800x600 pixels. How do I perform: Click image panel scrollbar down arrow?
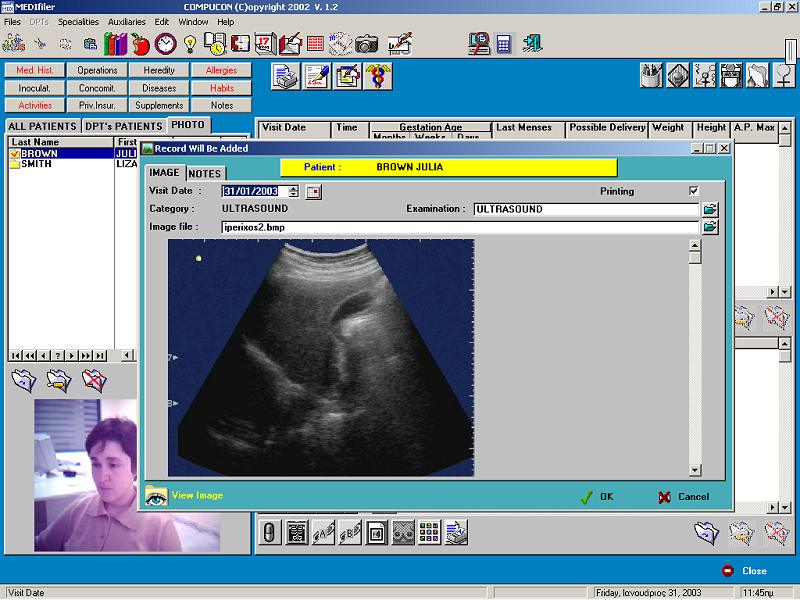(x=694, y=470)
